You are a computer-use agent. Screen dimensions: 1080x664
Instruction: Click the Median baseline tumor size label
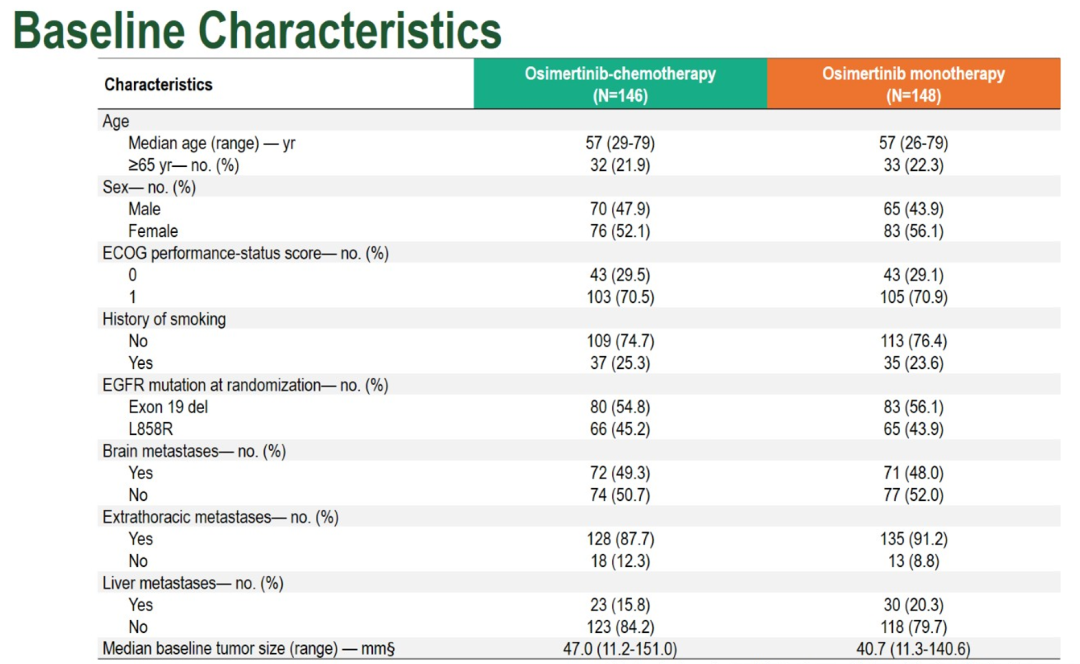[249, 649]
